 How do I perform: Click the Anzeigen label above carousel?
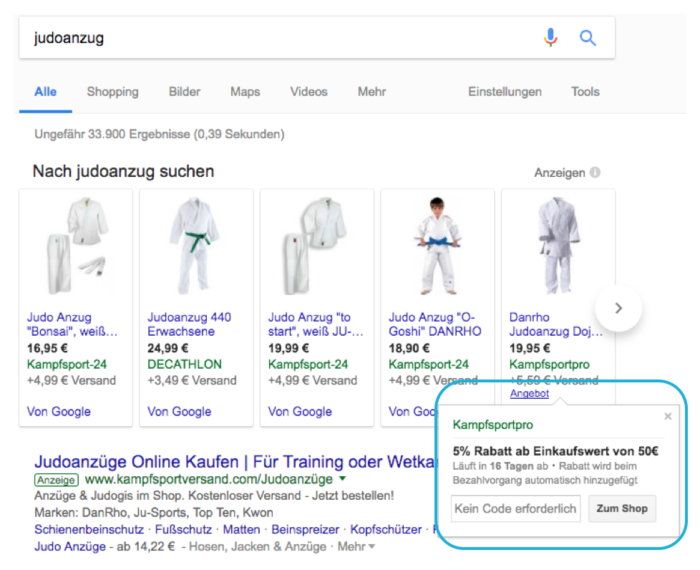[559, 173]
